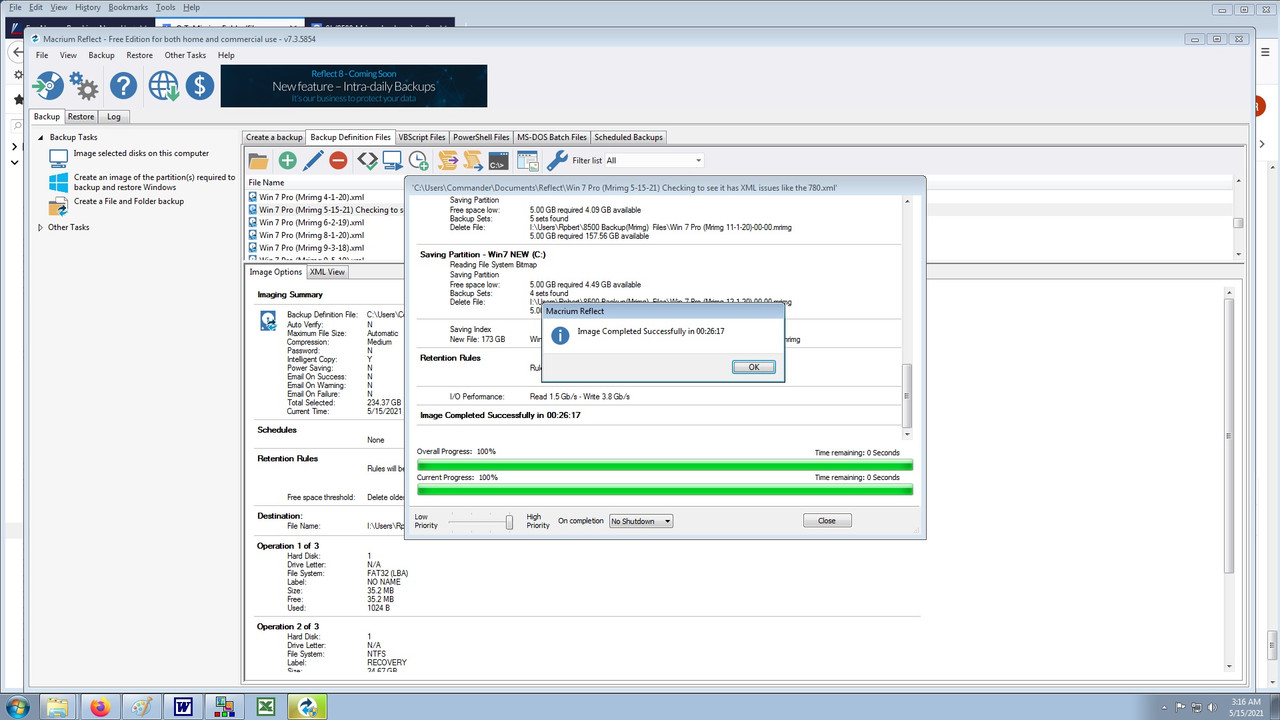Toggle checkbox for Win 7 Pro (Mrimg 9-3-18).xml
Screen dimensions: 1280x720
coord(251,247)
